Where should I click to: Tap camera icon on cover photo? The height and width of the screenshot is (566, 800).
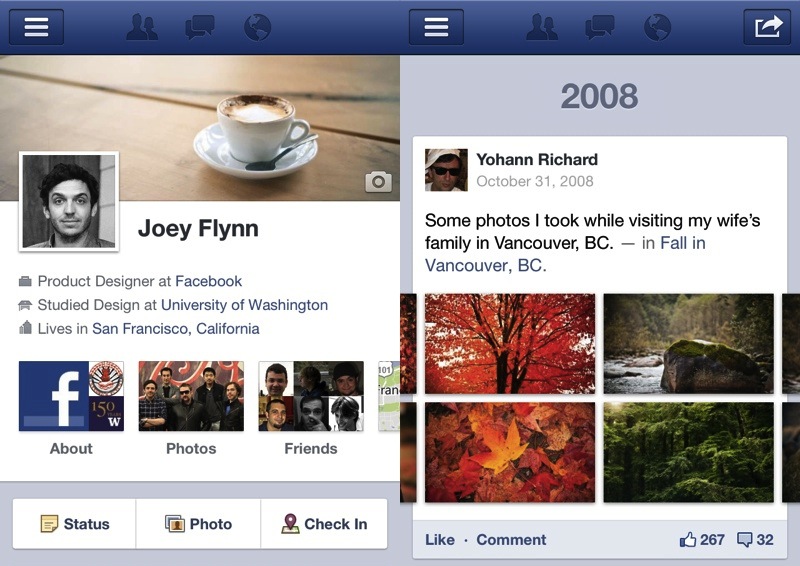coord(379,182)
